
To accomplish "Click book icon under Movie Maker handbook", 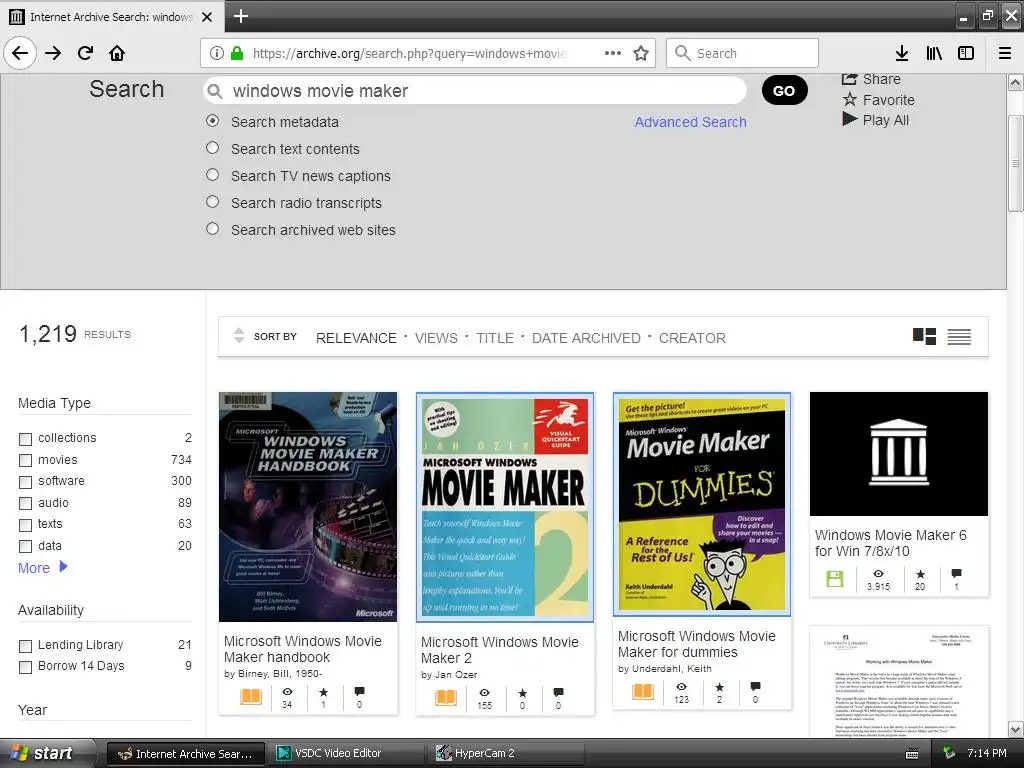I will point(251,696).
